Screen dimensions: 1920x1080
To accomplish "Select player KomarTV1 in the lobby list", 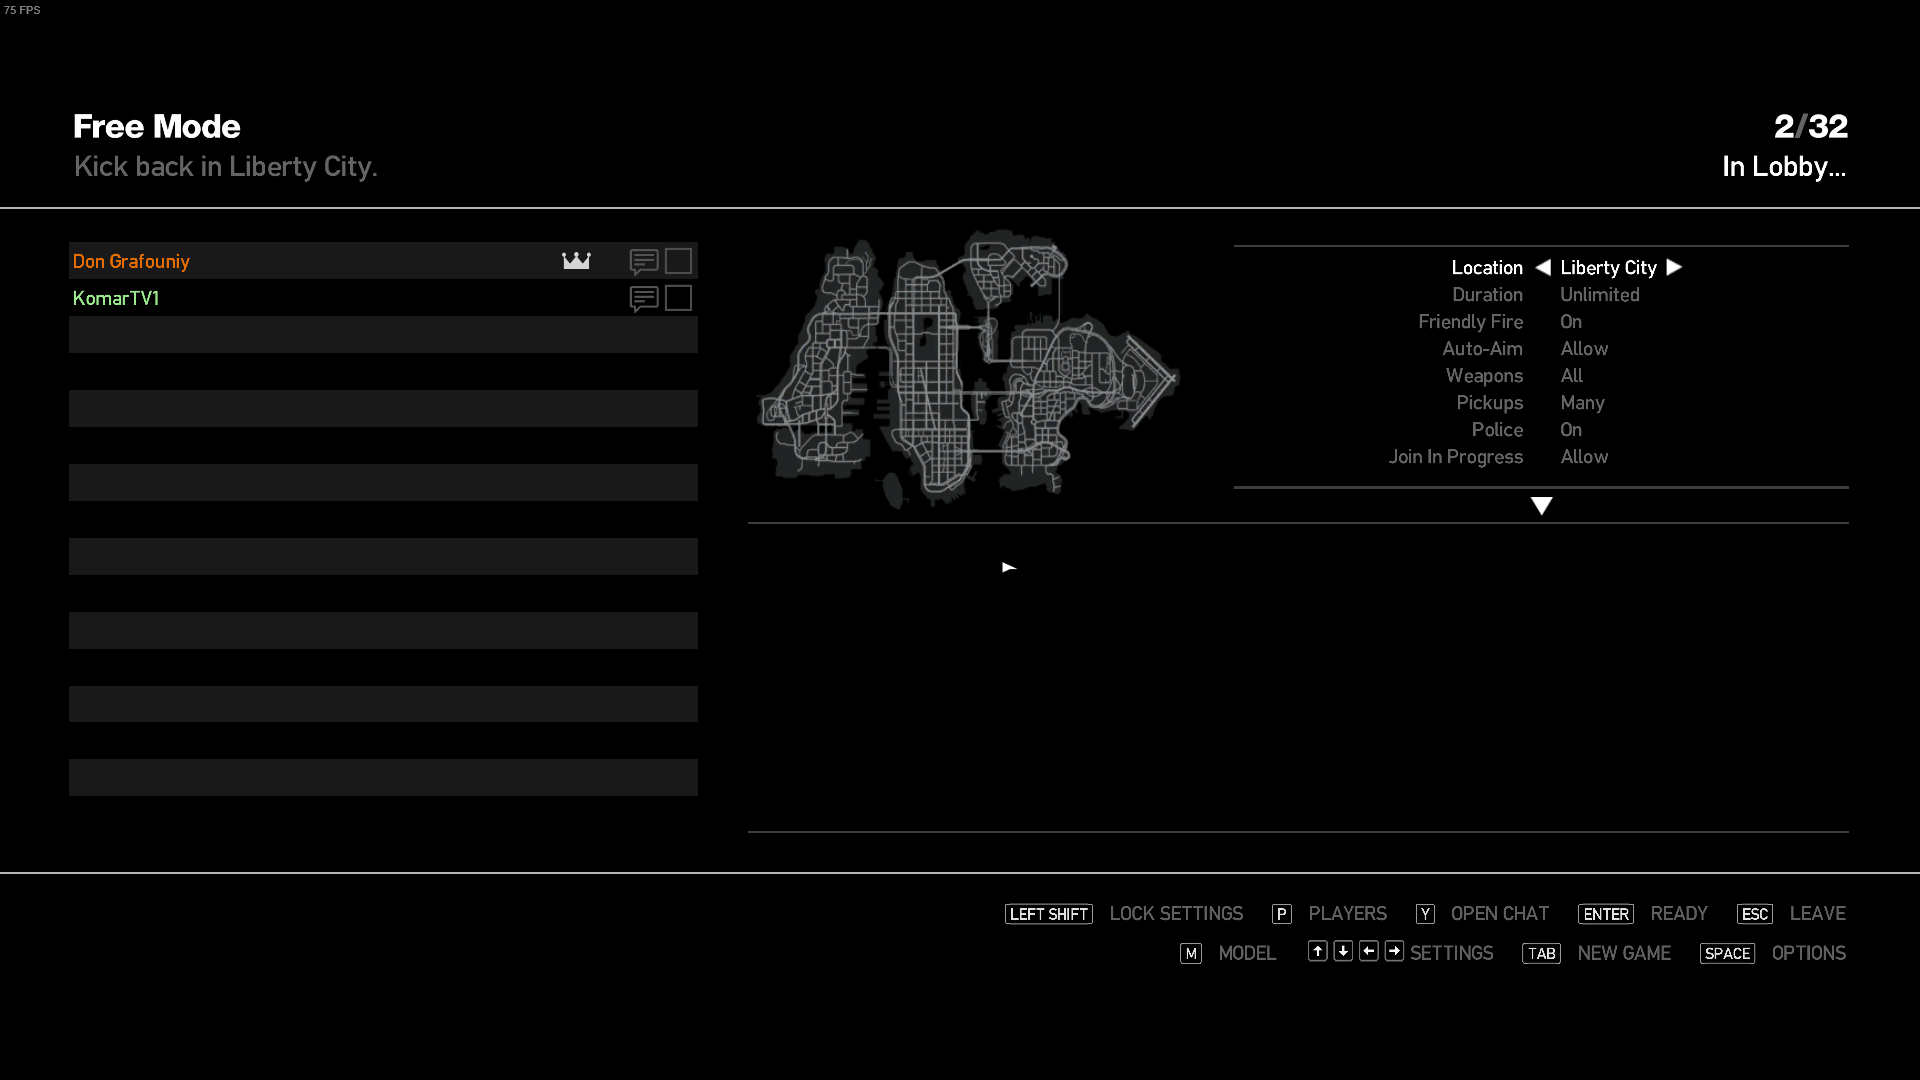I will 116,299.
